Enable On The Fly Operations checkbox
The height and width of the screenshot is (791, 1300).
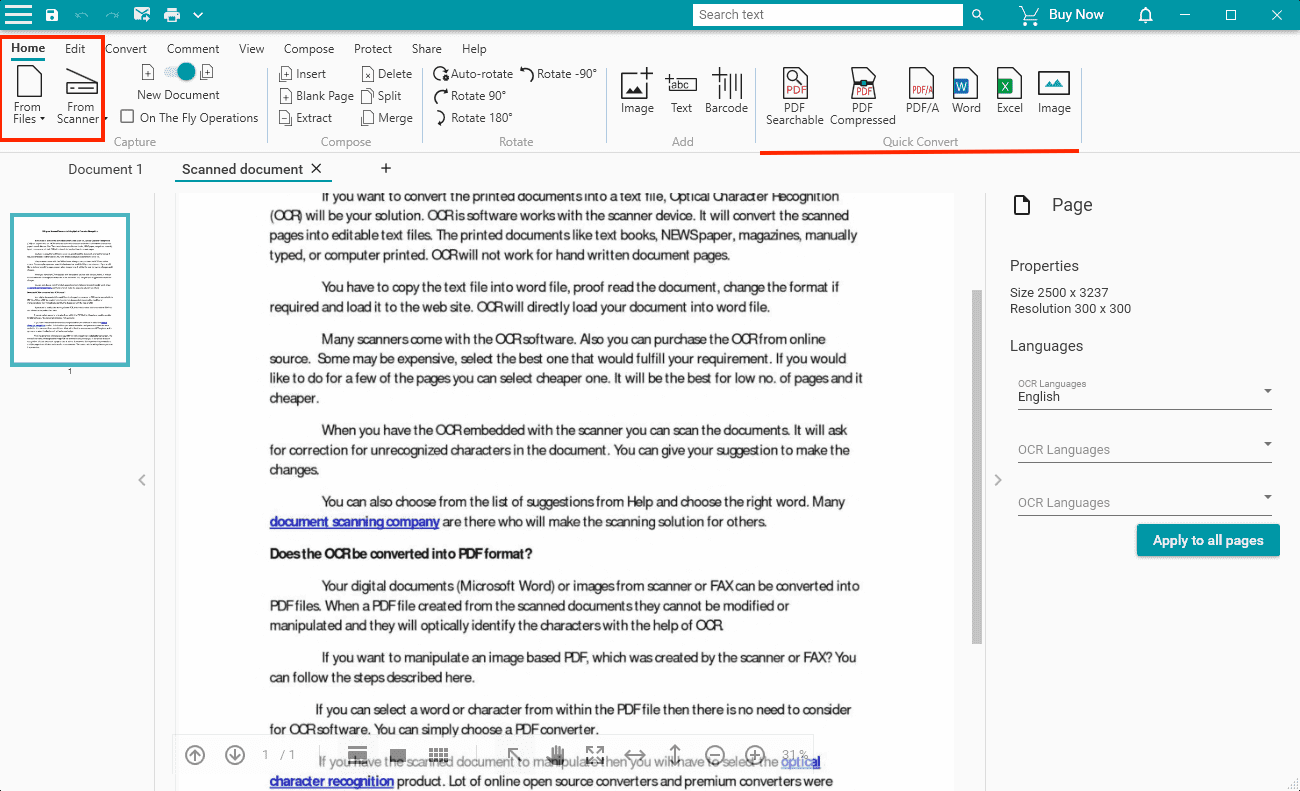click(x=127, y=117)
